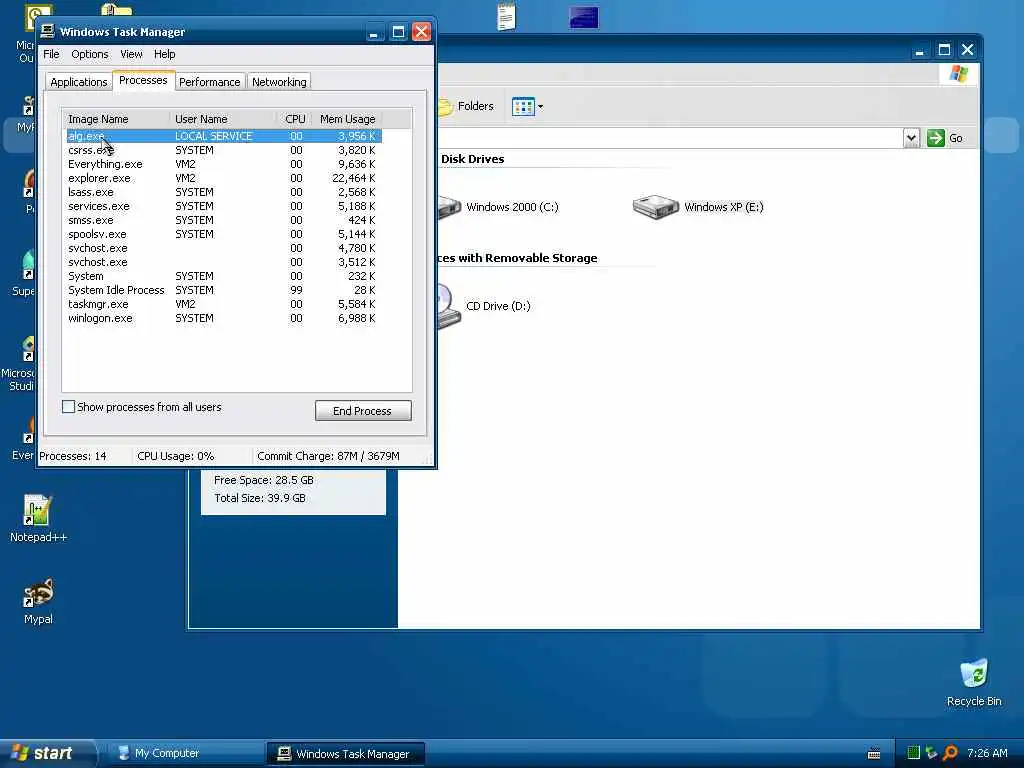Open the Help menu in Task Manager
This screenshot has width=1024, height=768.
[165, 54]
